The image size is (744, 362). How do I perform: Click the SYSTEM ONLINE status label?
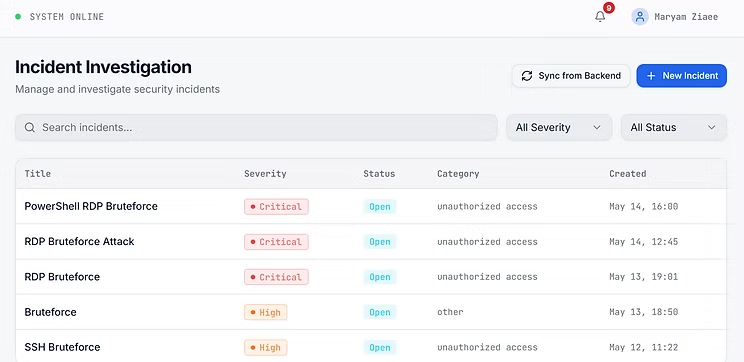(67, 17)
